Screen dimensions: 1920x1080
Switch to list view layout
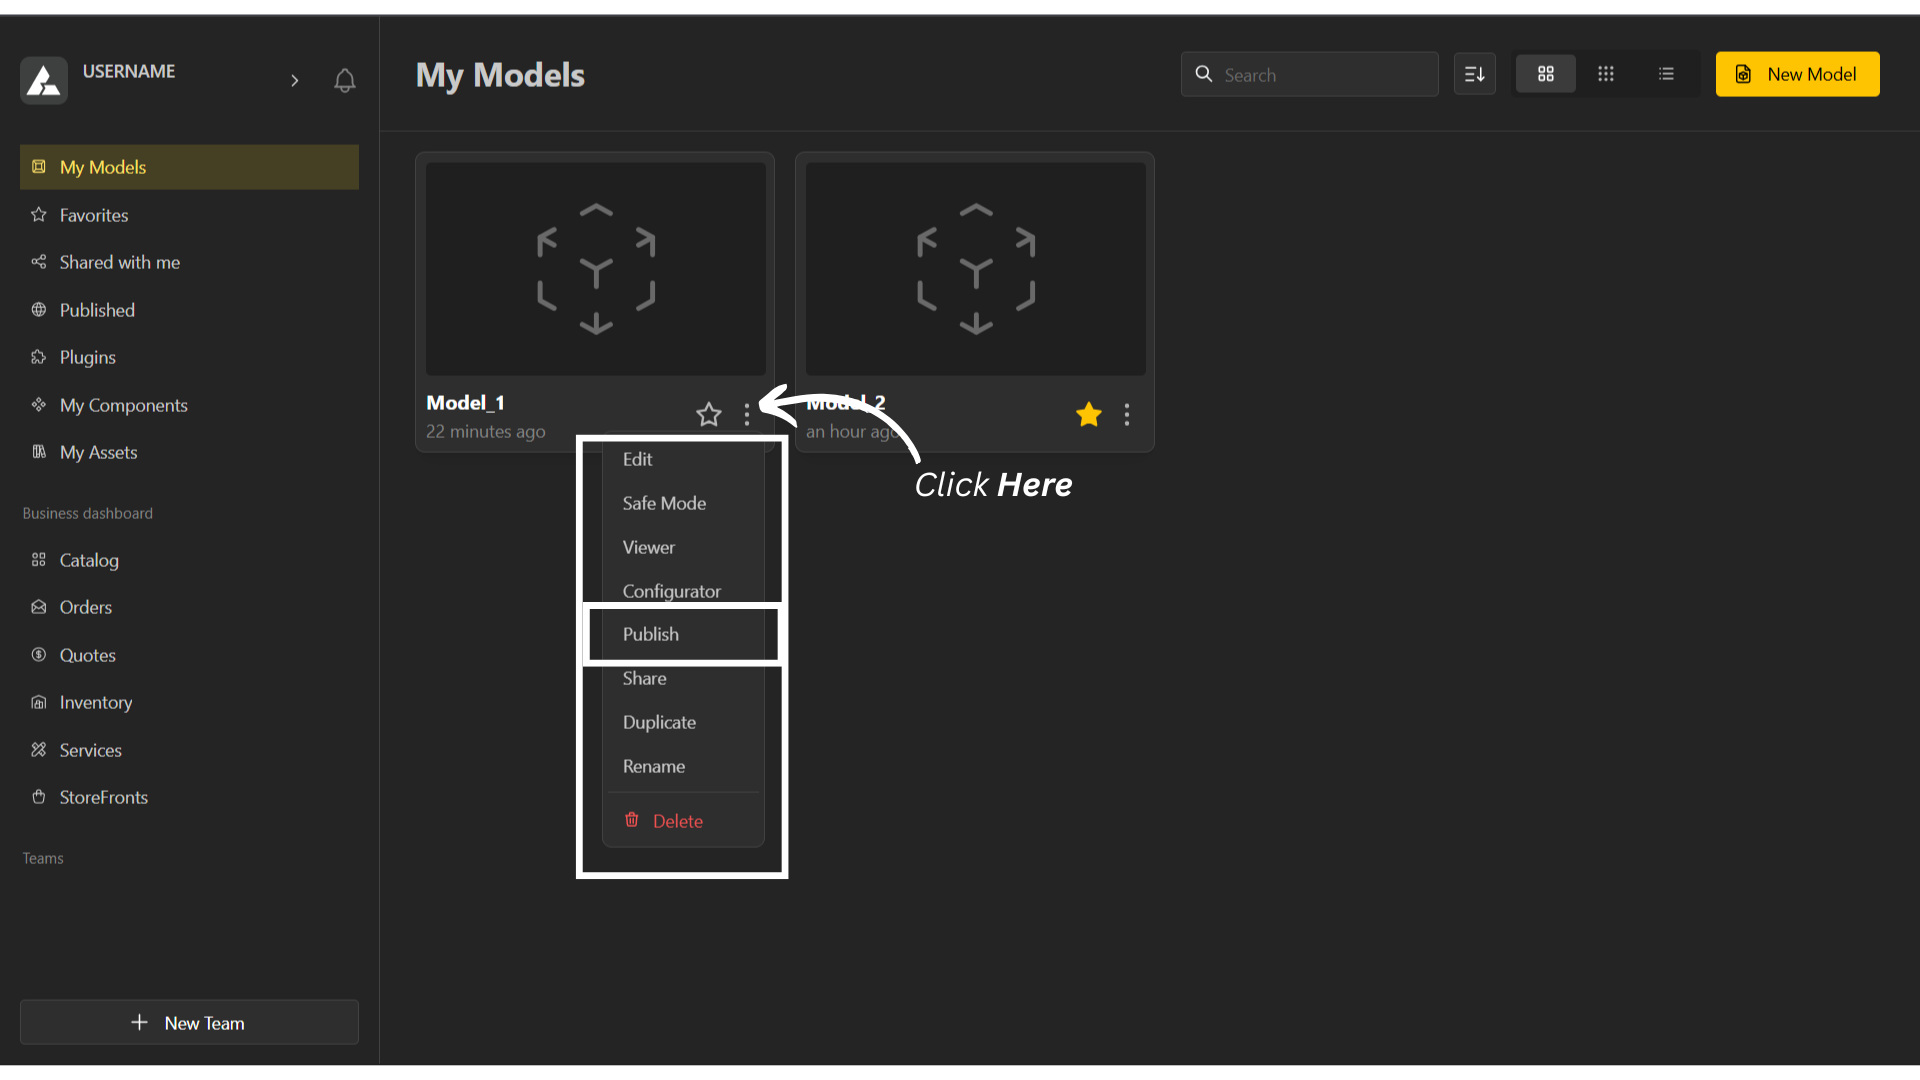1665,74
